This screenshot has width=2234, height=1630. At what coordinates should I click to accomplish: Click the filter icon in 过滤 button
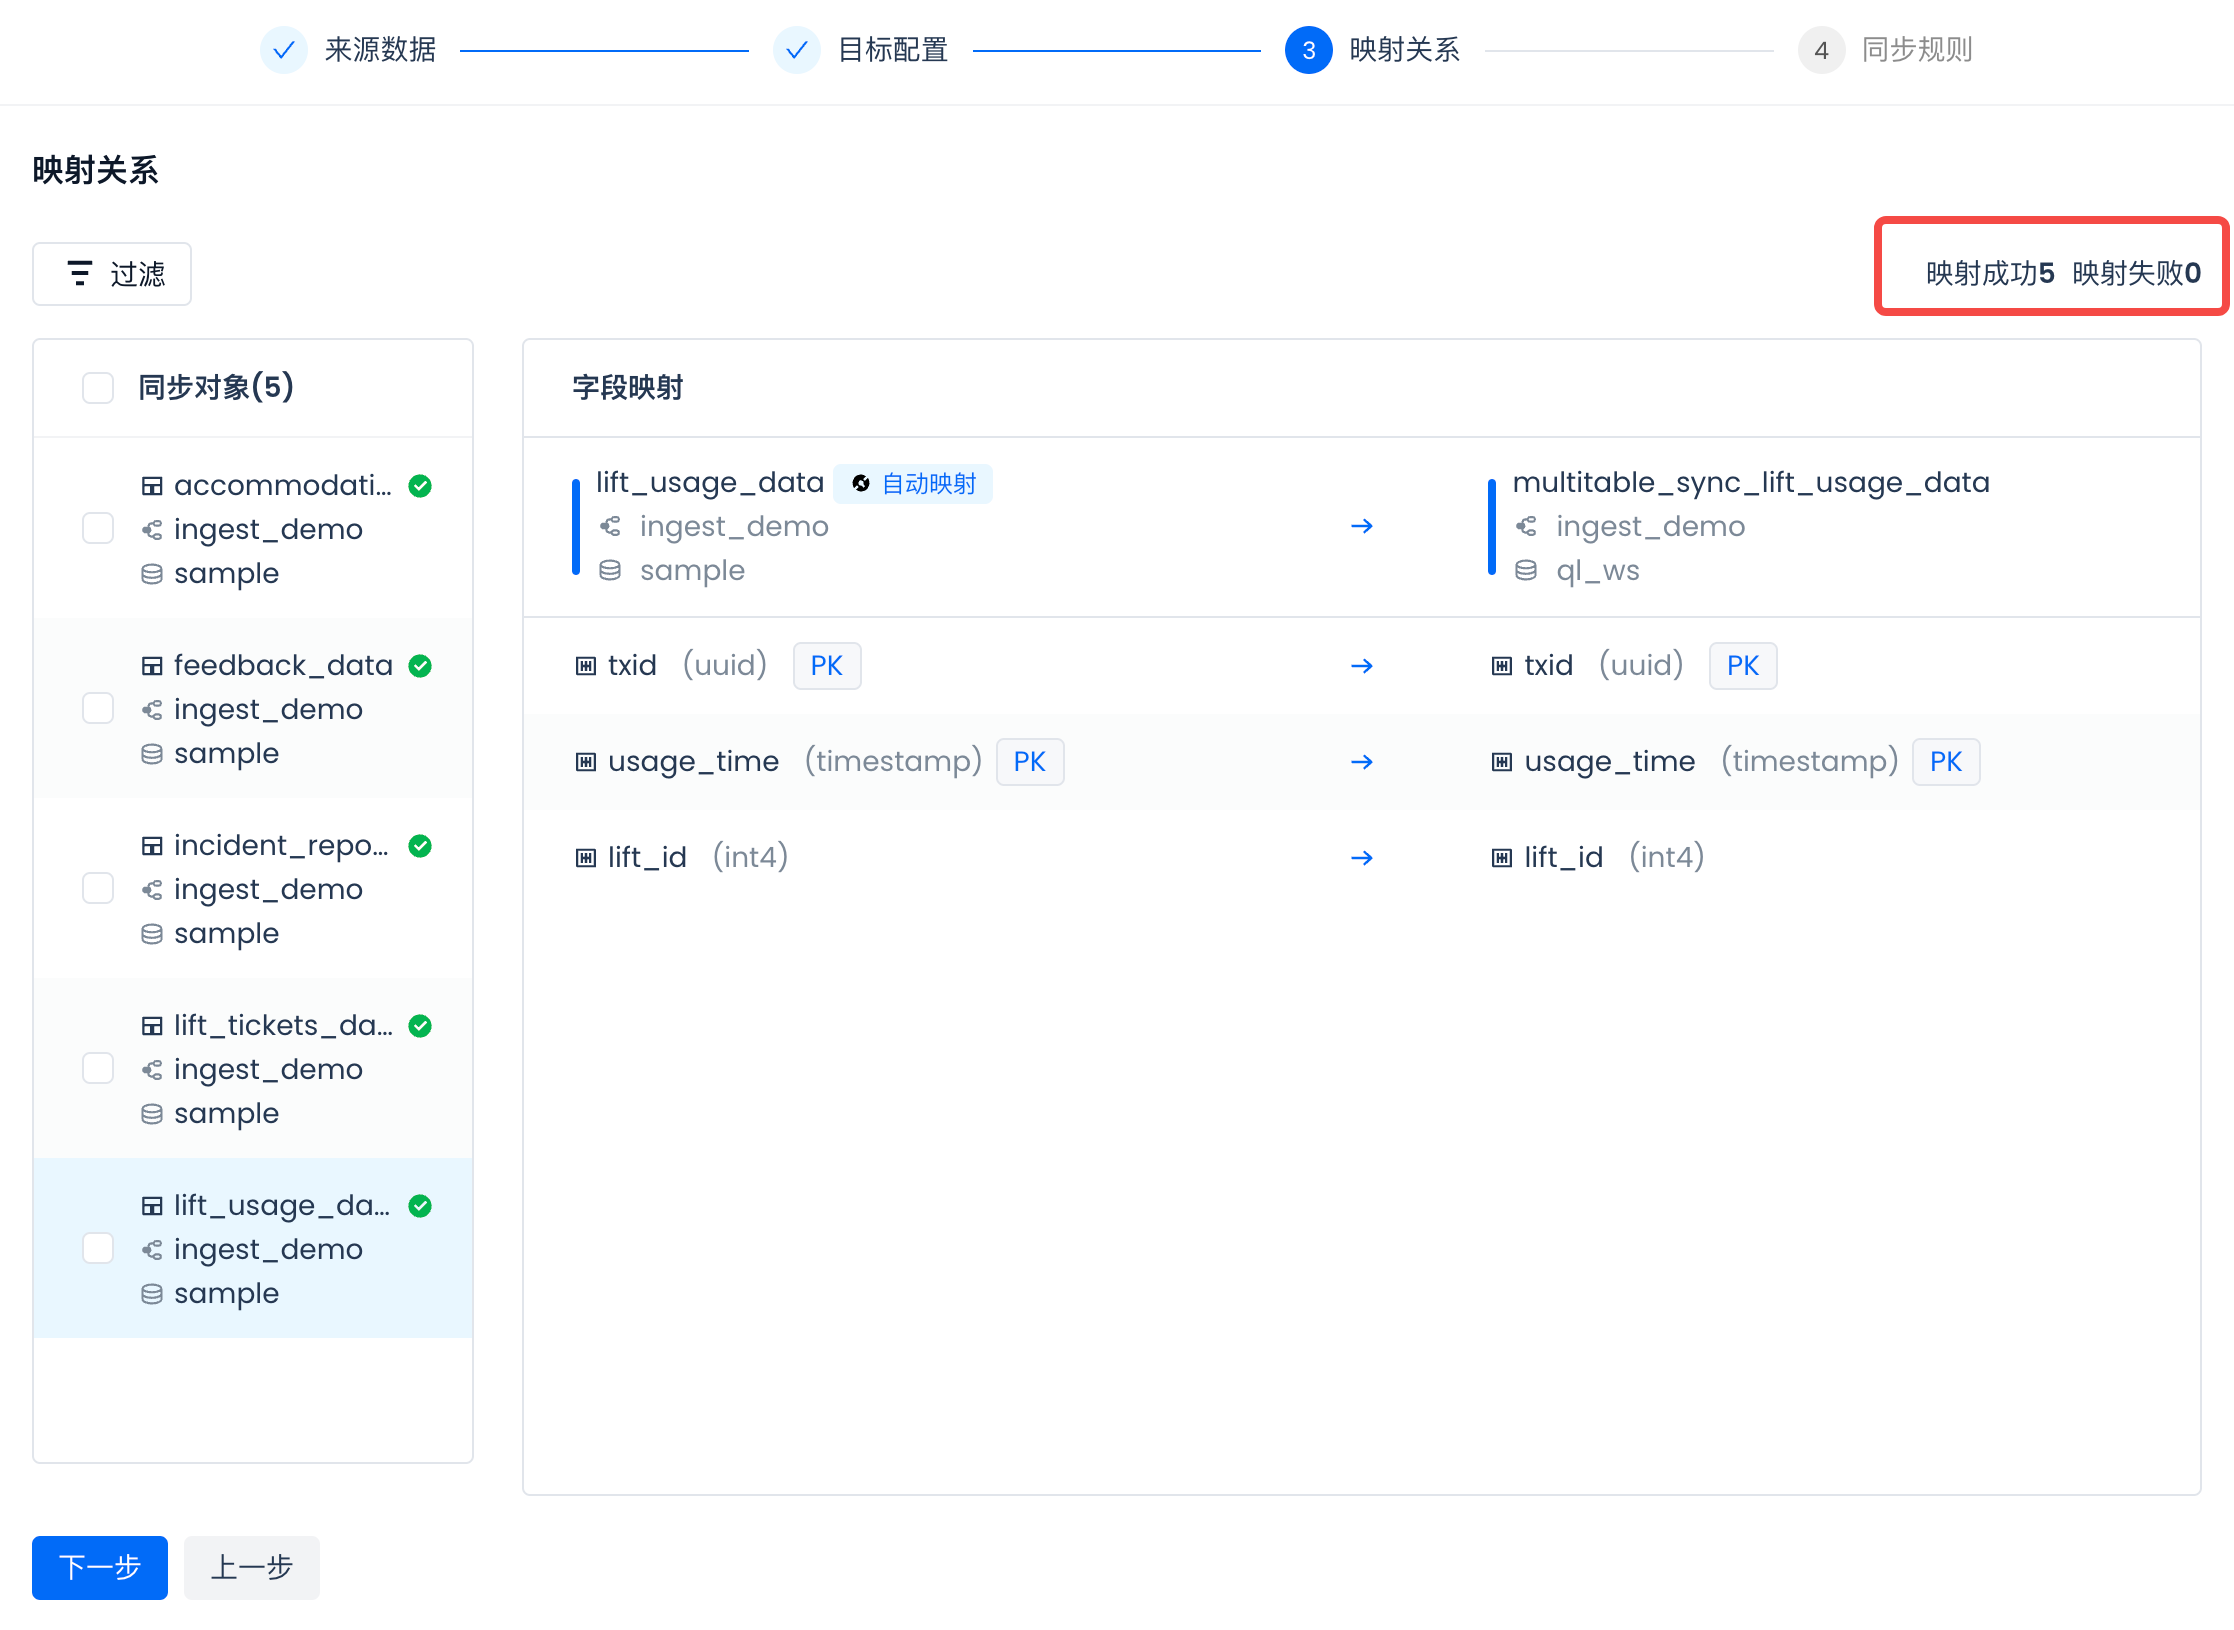click(x=79, y=273)
